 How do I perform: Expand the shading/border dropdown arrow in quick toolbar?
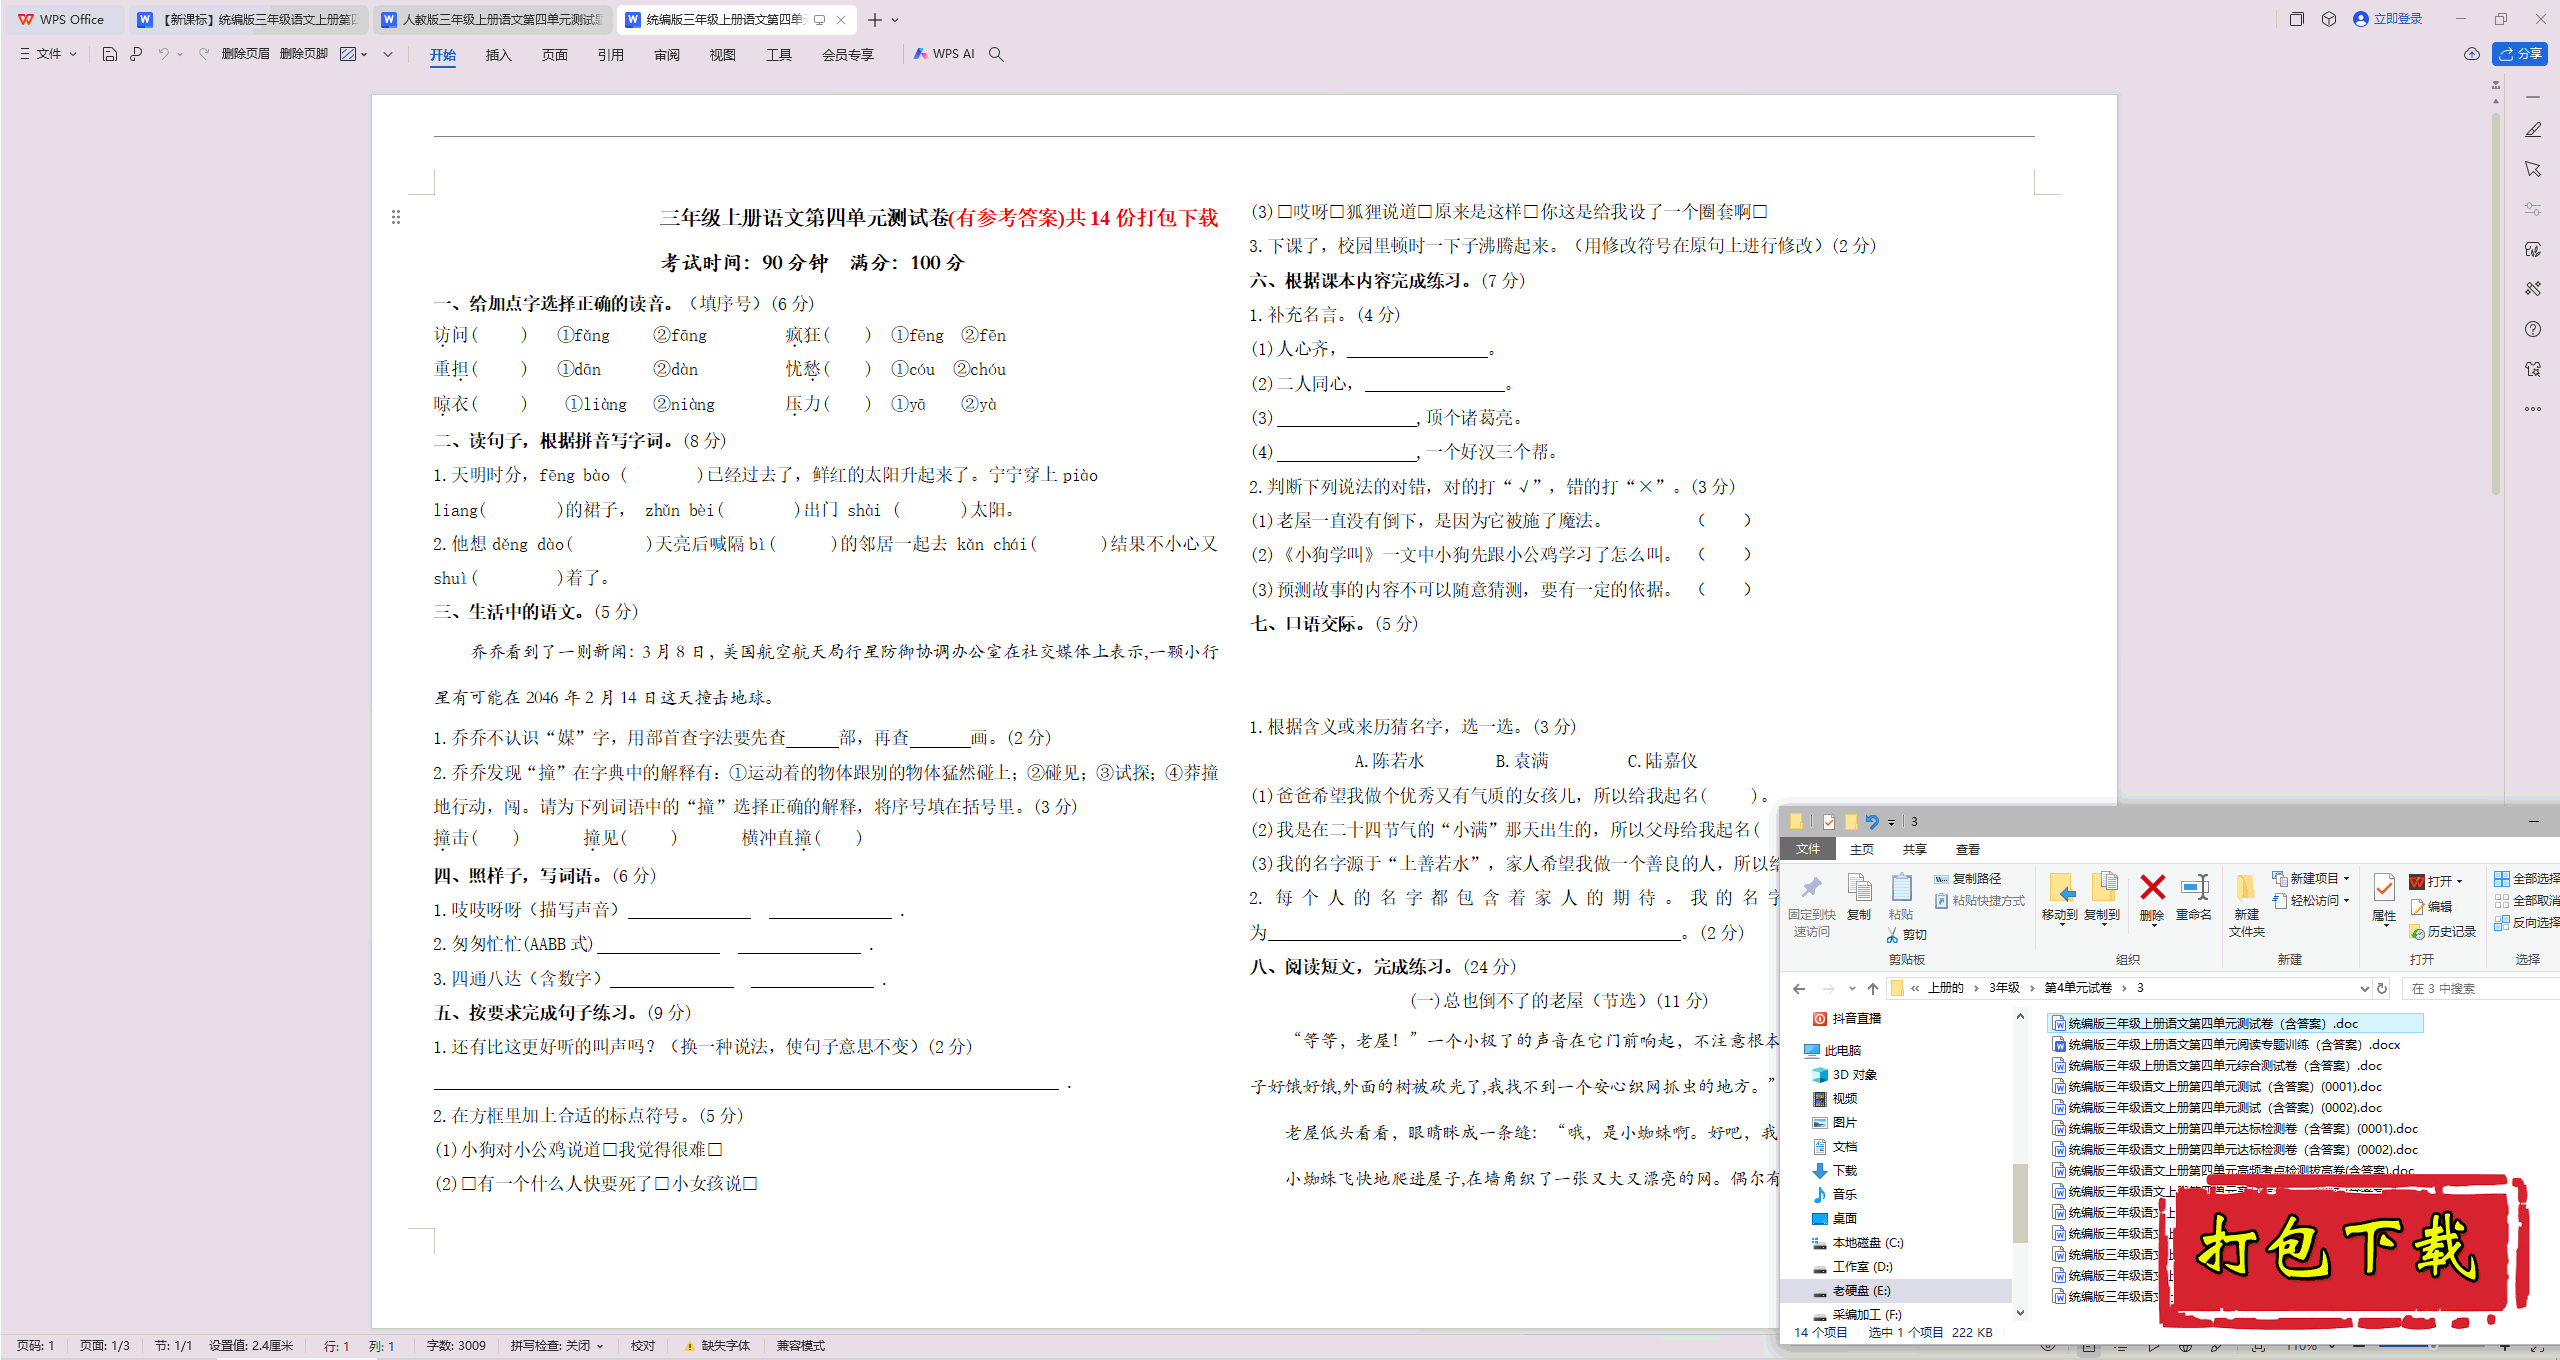pos(364,54)
